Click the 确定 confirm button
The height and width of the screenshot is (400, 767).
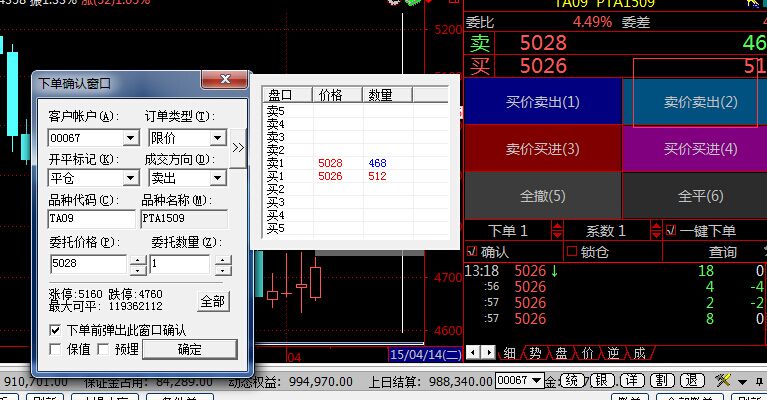coord(189,349)
